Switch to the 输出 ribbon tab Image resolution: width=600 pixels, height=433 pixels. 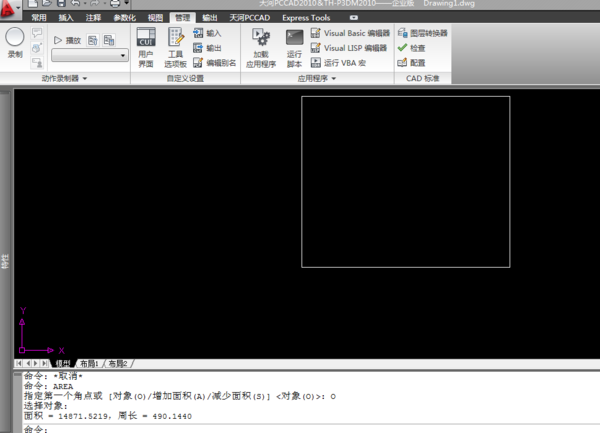pyautogui.click(x=210, y=18)
